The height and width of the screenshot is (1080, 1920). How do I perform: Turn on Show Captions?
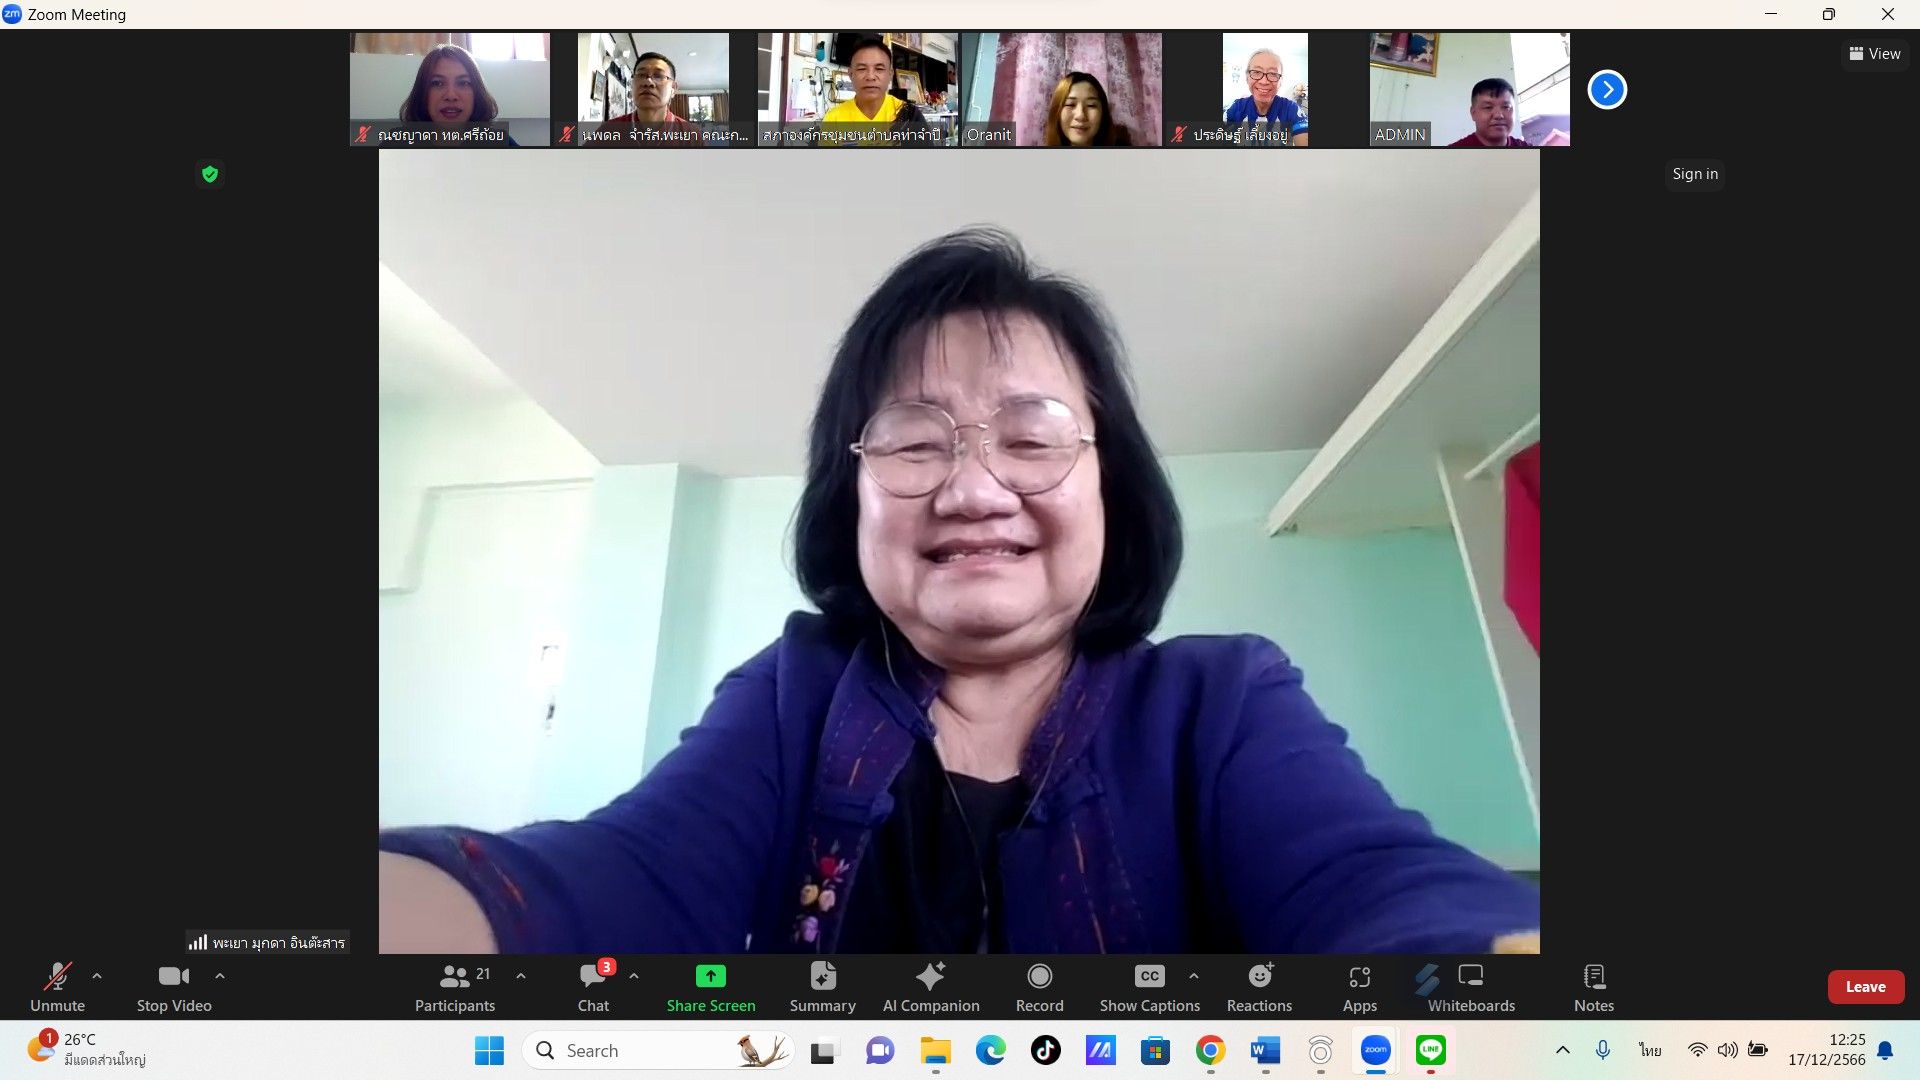(x=1149, y=977)
